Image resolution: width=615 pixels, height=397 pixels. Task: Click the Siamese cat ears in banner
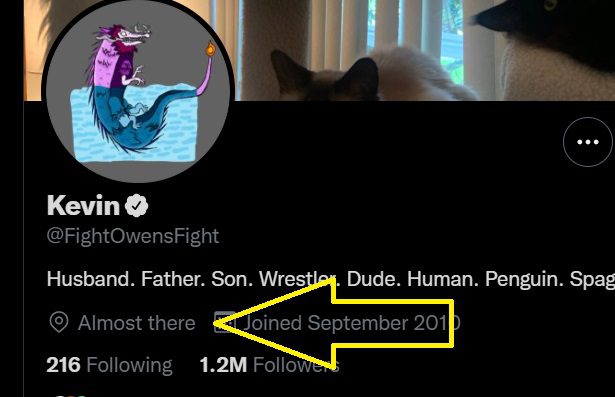point(325,73)
